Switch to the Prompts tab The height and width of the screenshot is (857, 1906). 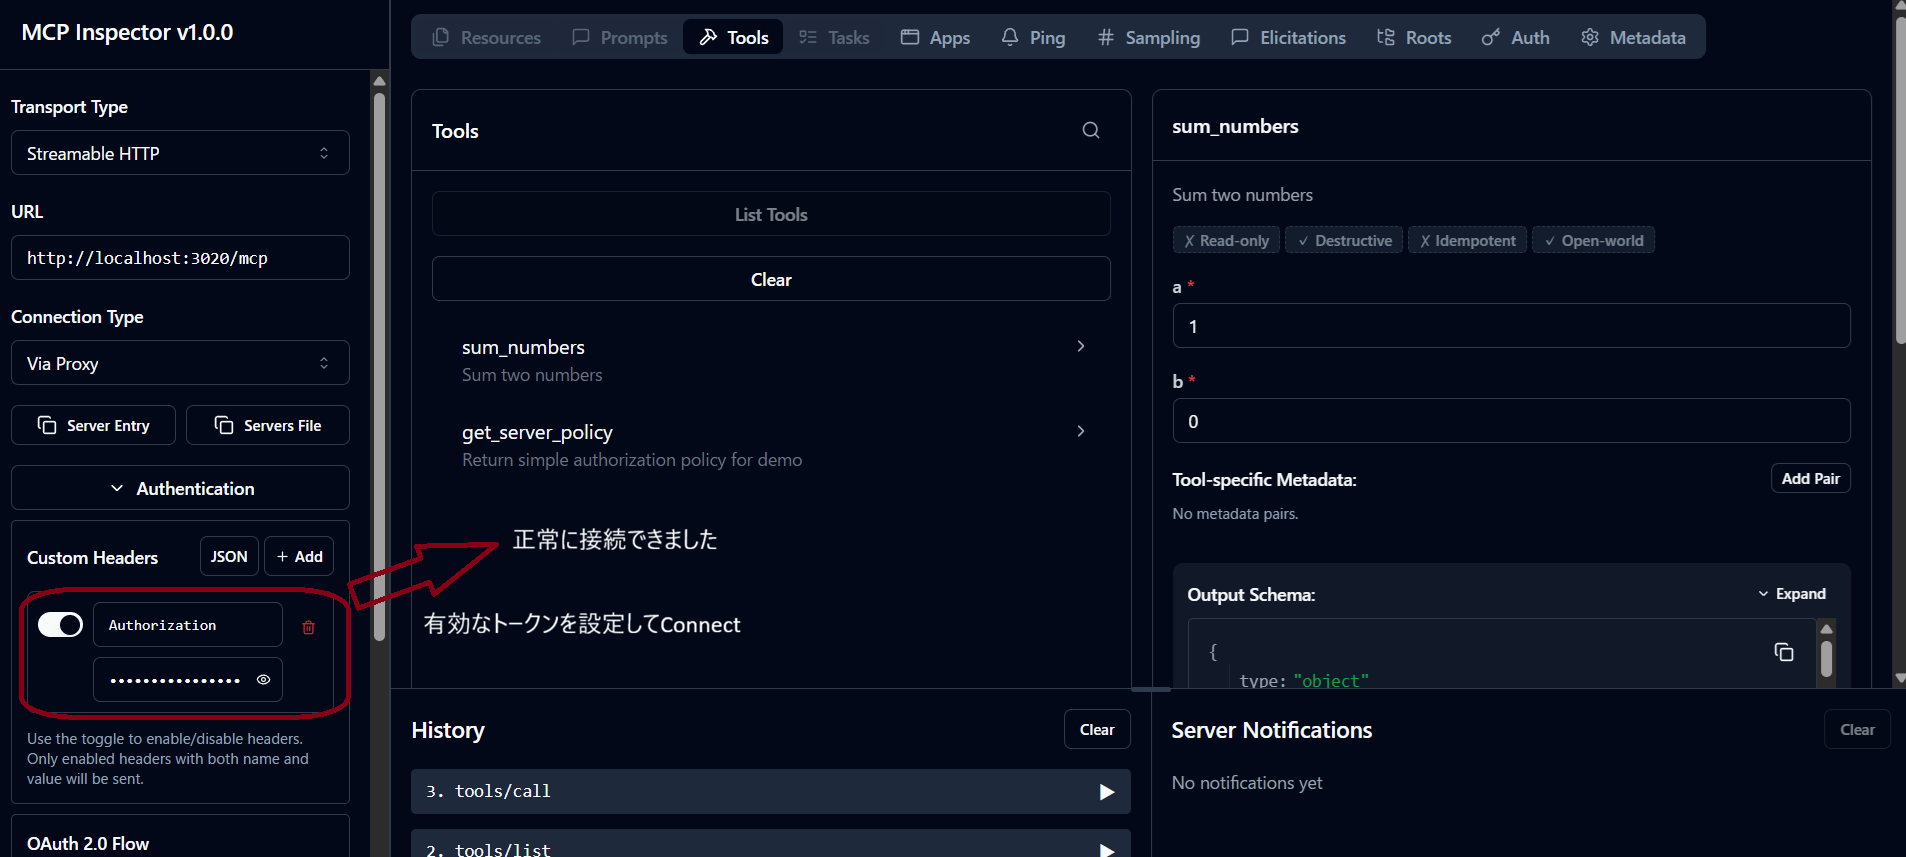point(619,37)
